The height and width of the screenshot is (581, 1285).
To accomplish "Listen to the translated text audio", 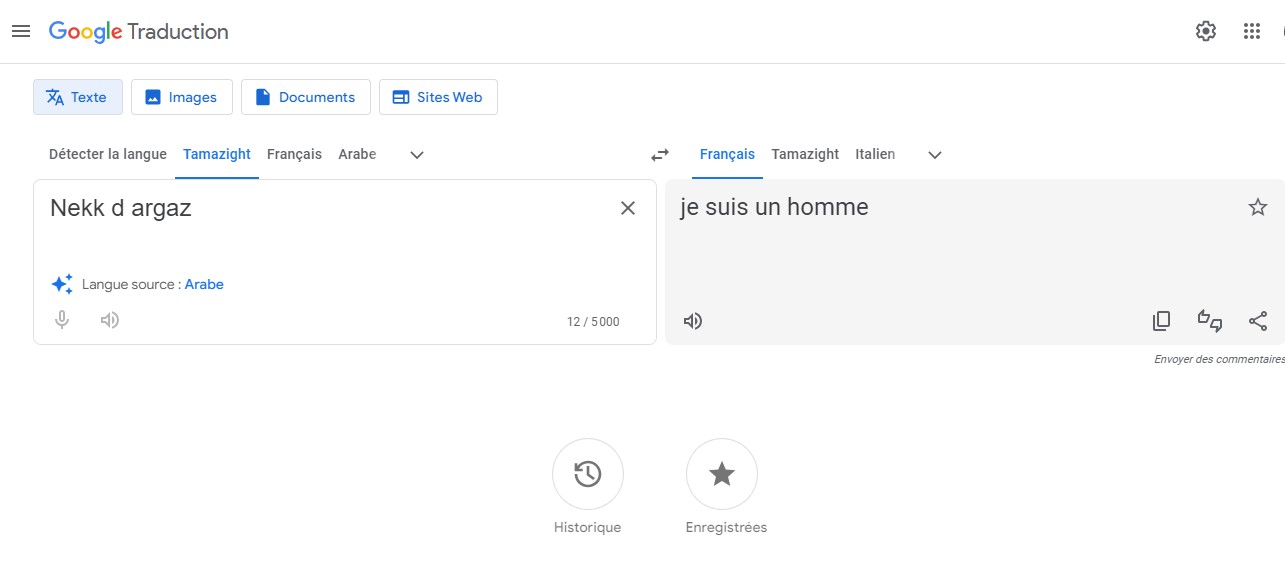I will [x=693, y=321].
